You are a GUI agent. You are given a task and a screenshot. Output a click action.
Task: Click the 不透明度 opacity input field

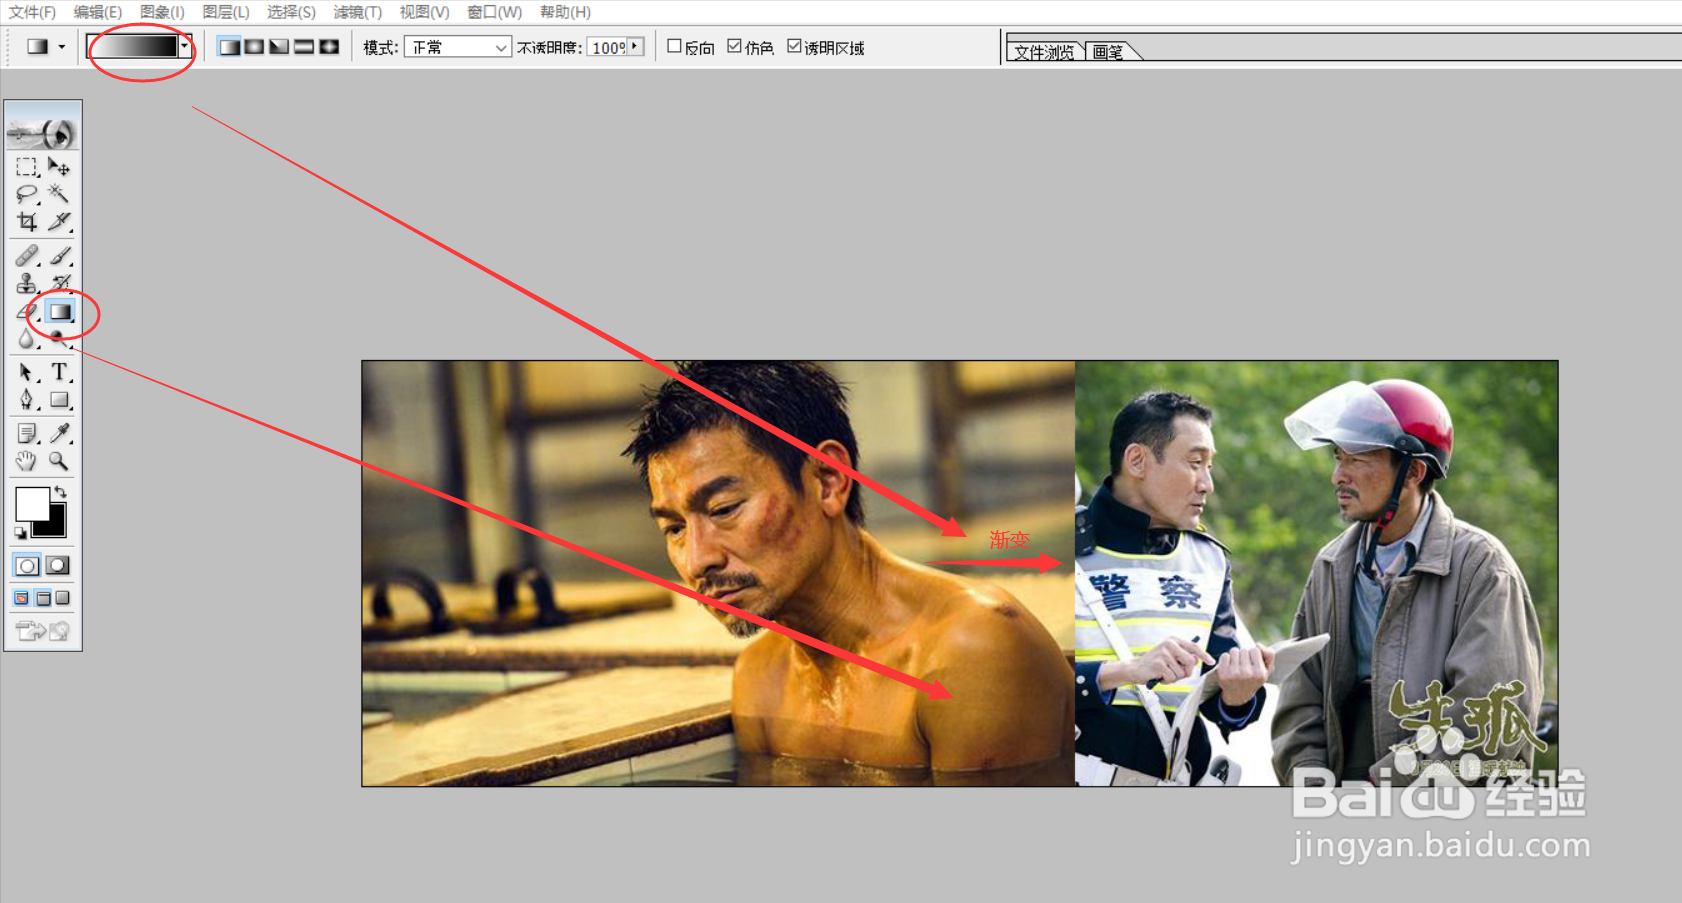coord(607,47)
